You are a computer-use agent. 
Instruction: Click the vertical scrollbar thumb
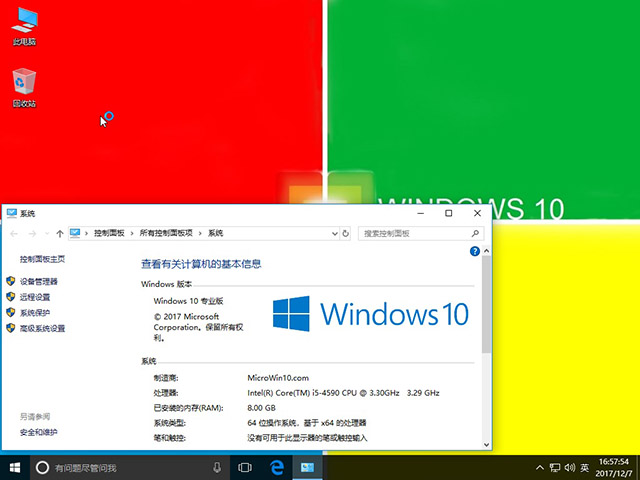tap(486, 304)
